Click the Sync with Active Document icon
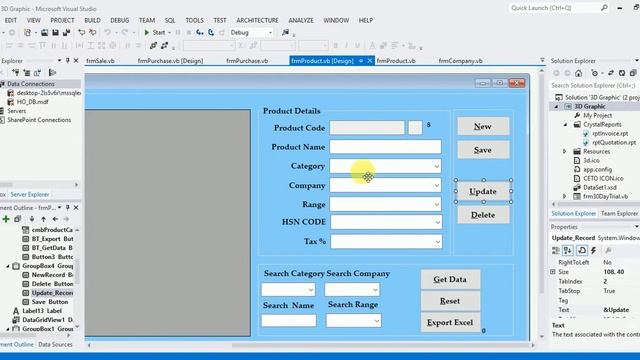This screenshot has height=360, width=640. click(611, 73)
